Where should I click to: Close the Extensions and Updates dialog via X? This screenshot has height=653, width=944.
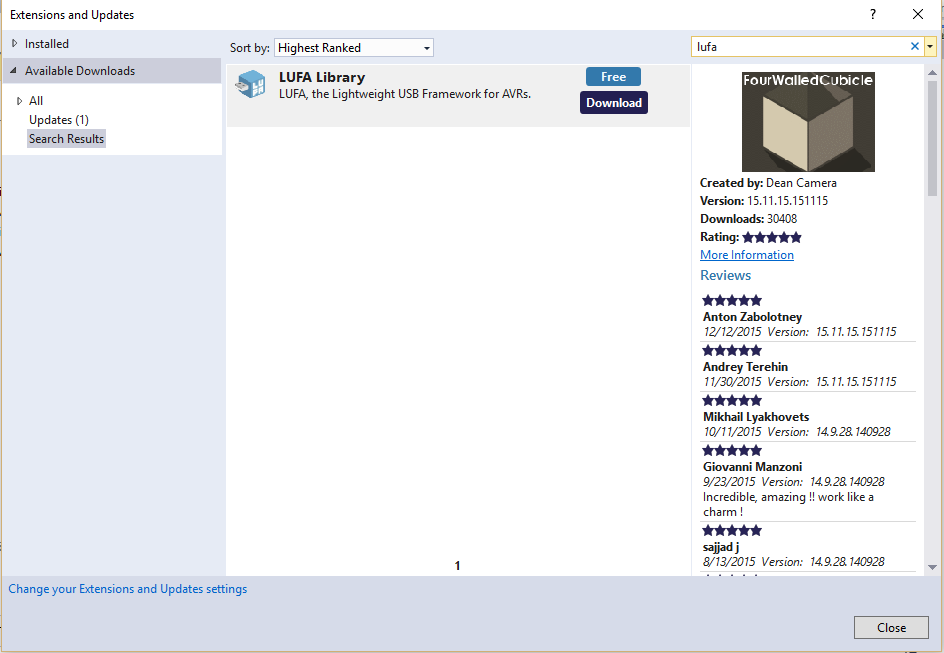click(918, 14)
